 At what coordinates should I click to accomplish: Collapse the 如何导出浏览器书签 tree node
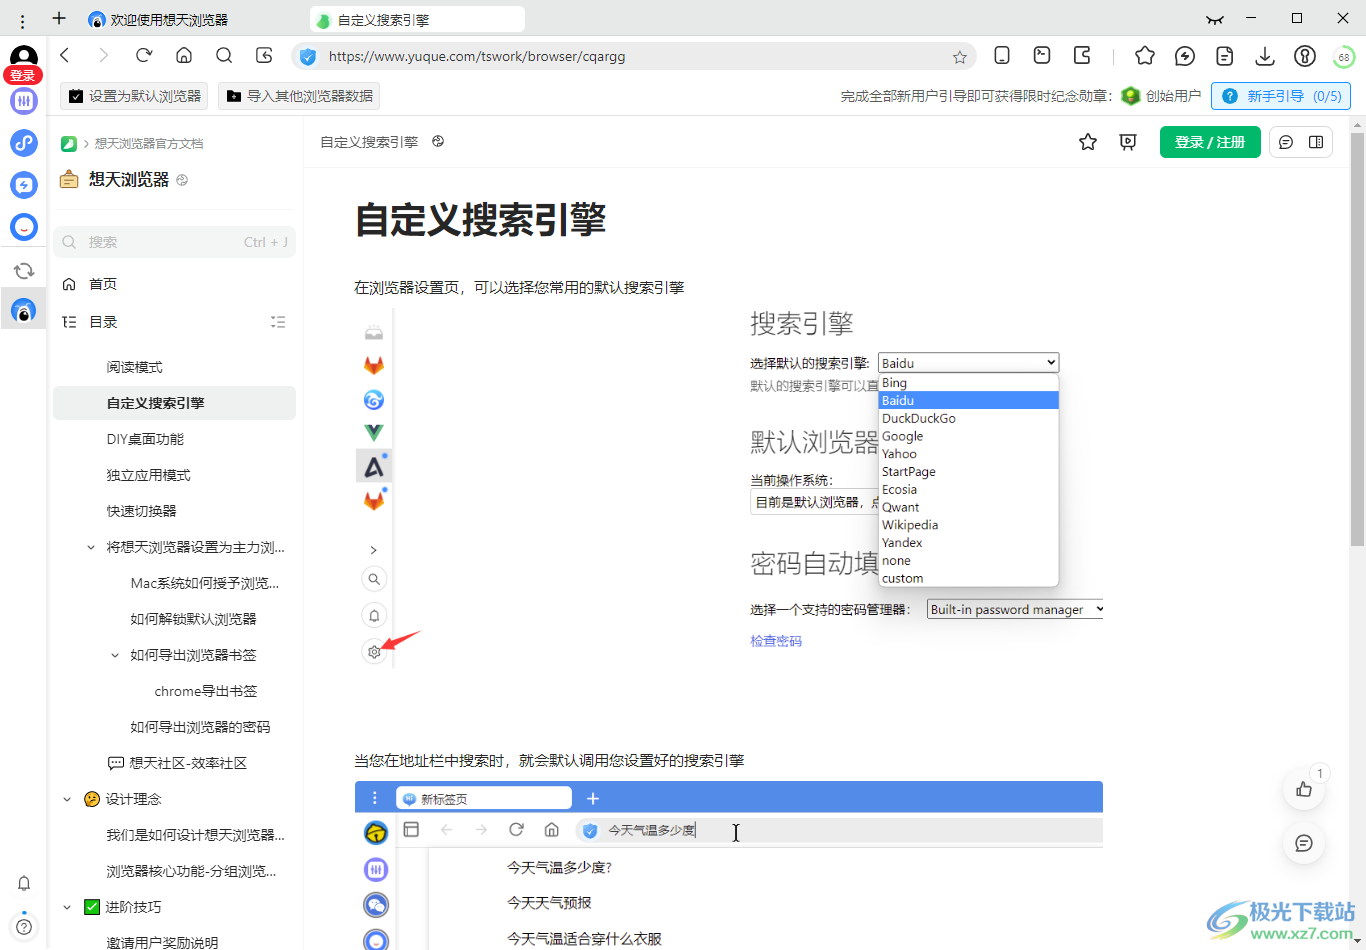tap(115, 655)
